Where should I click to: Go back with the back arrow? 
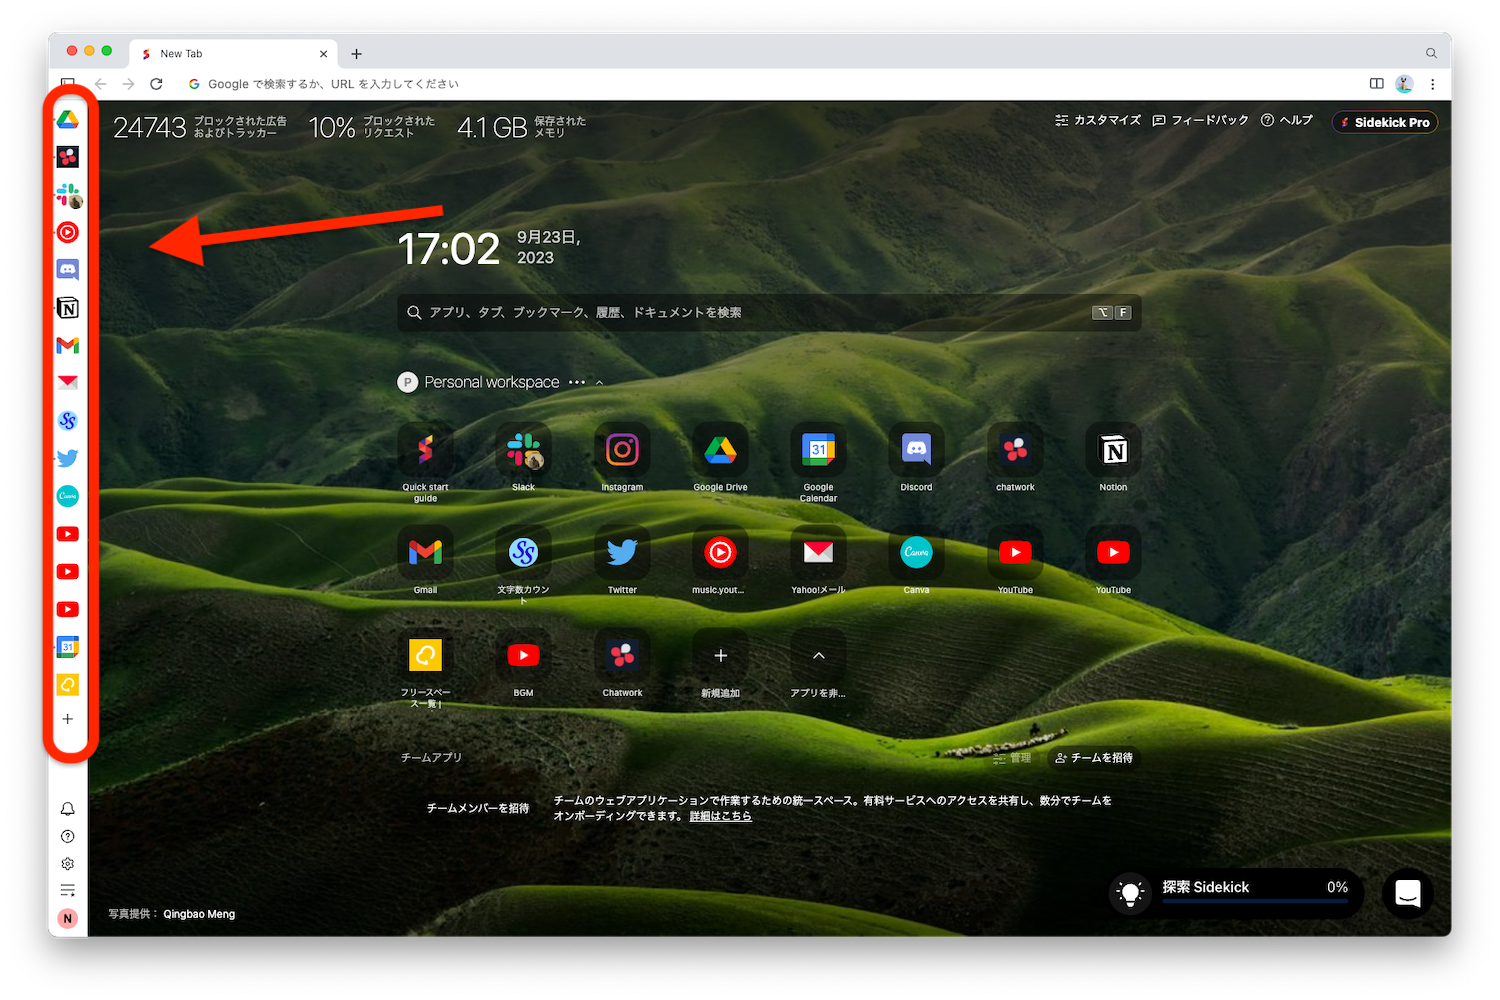click(100, 84)
